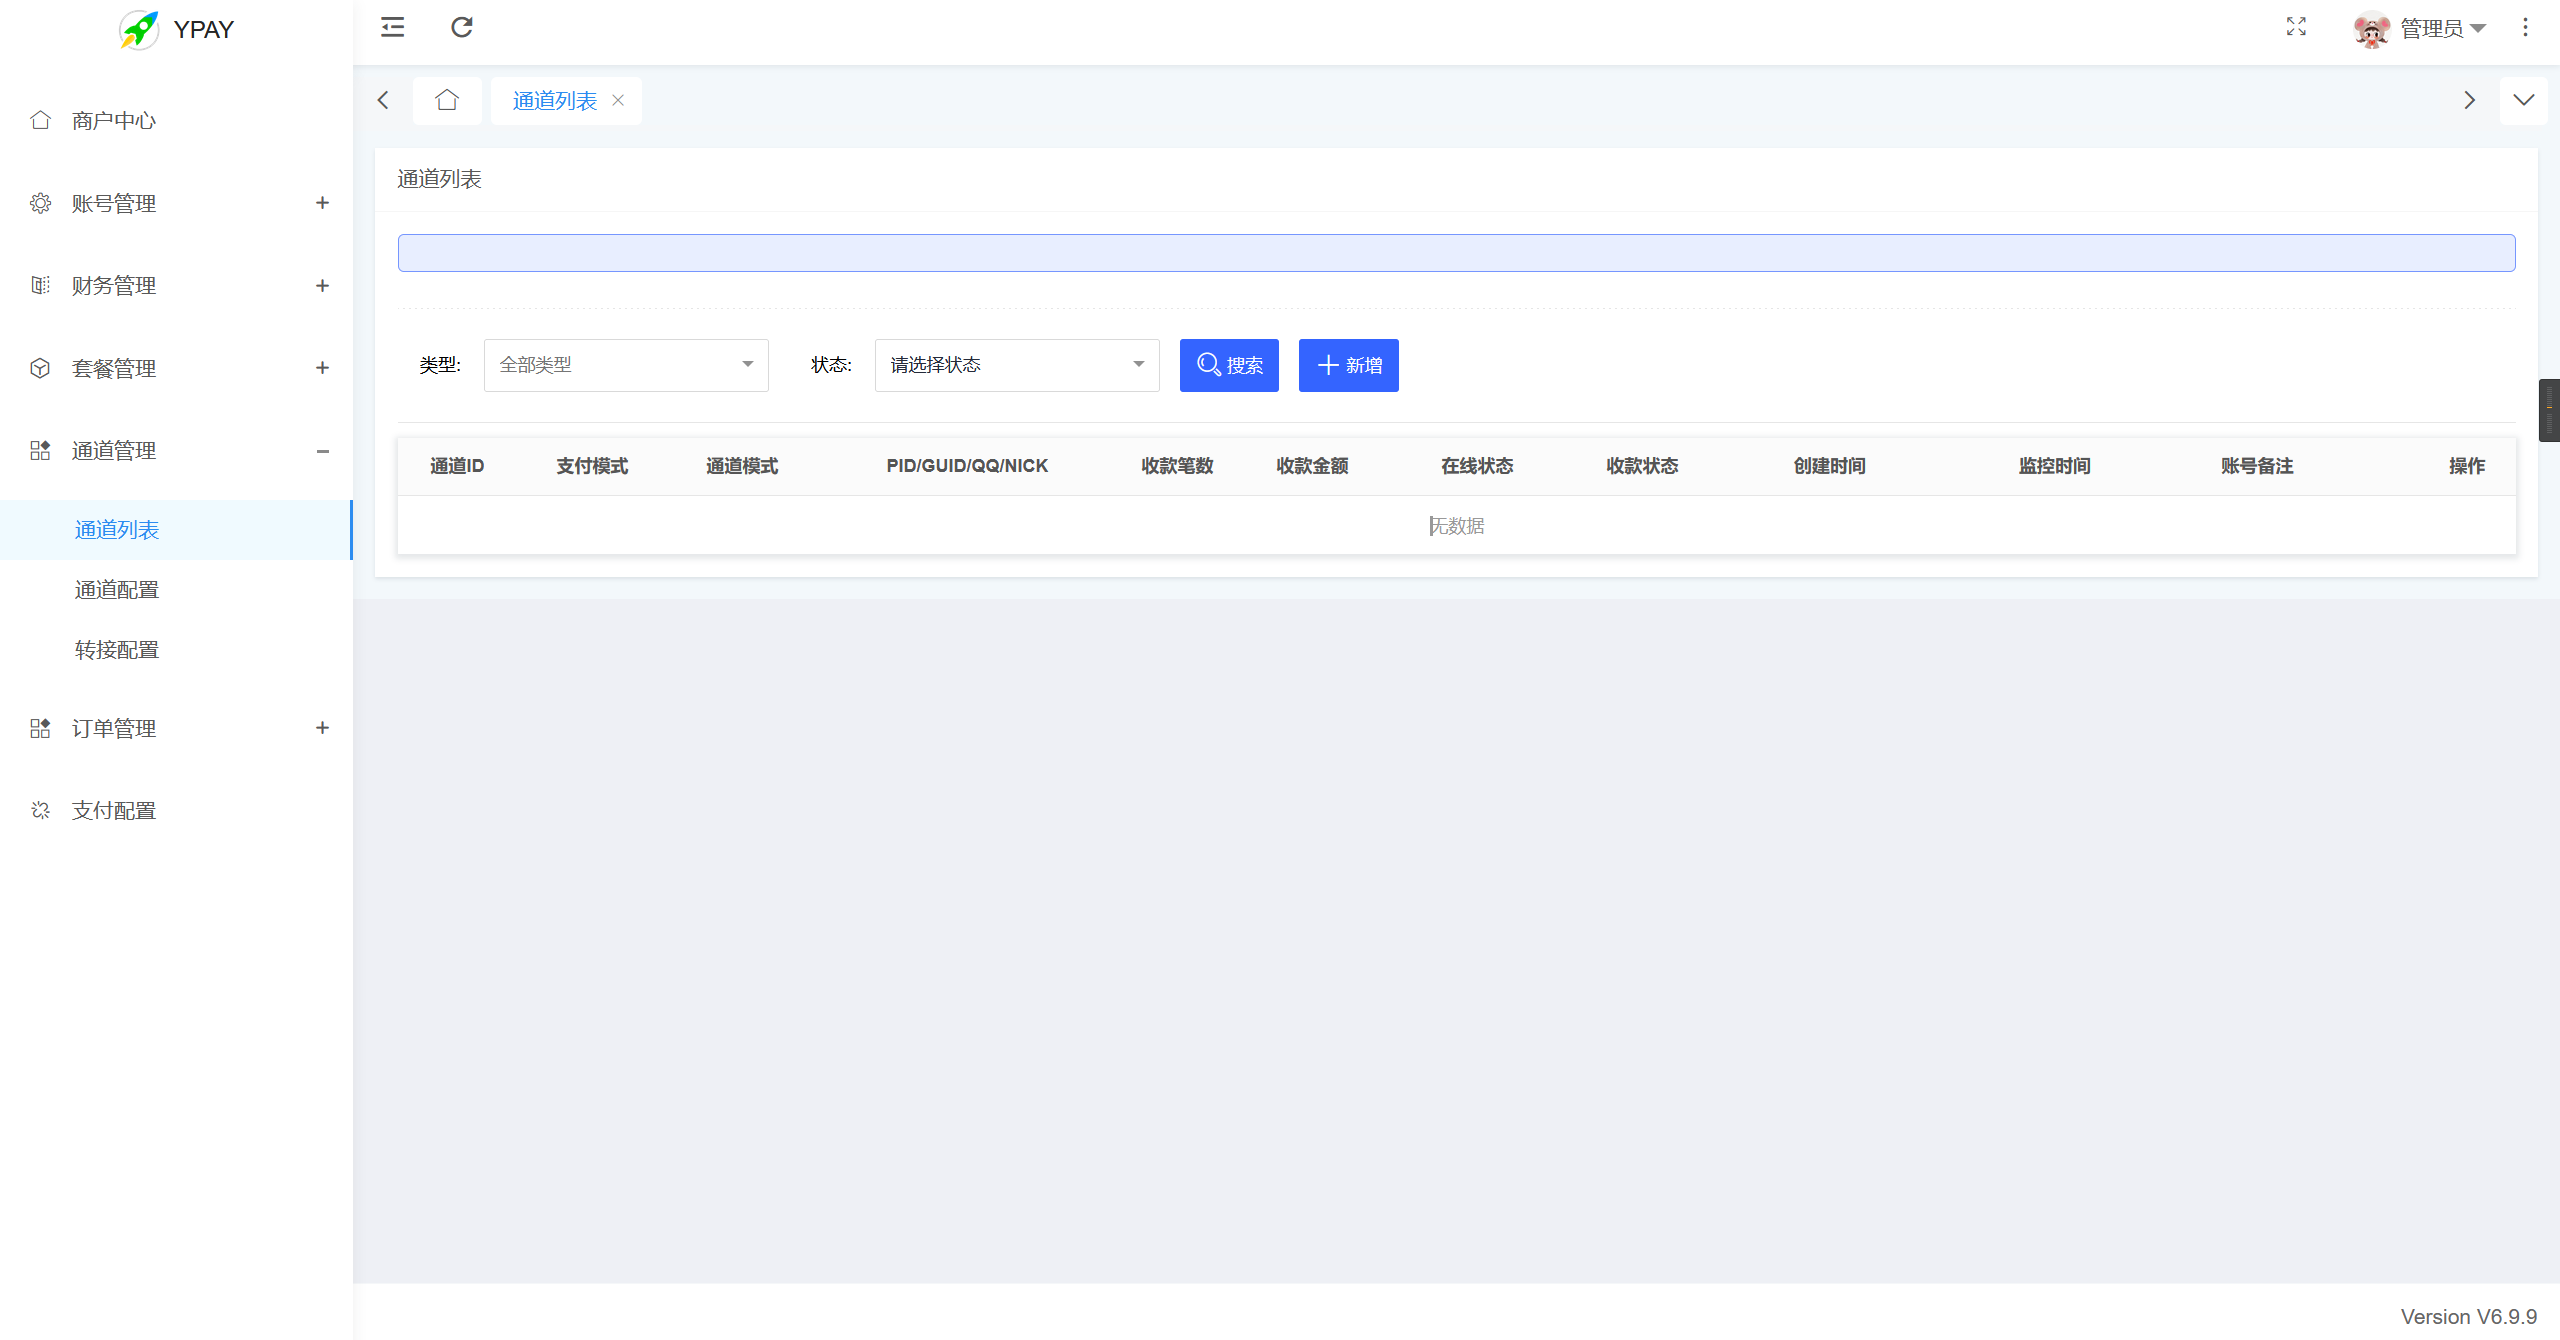
Task: Open the vertical three-dot more menu
Action: pyautogui.click(x=2525, y=28)
